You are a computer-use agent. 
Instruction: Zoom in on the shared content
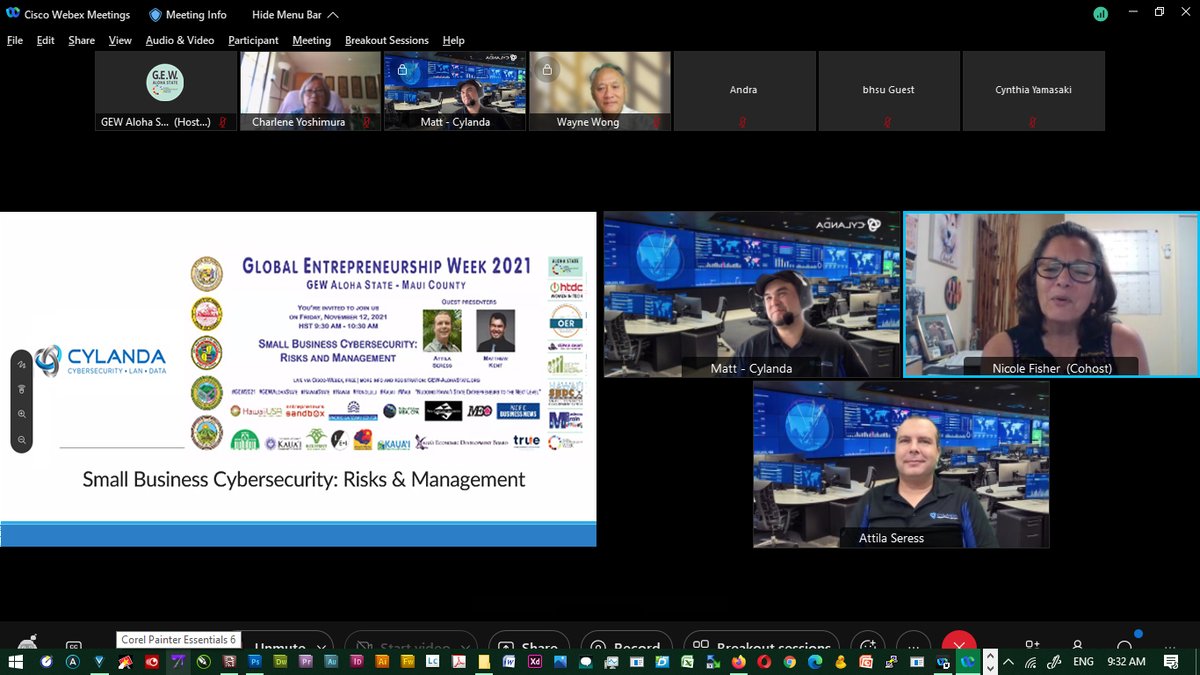pos(22,414)
